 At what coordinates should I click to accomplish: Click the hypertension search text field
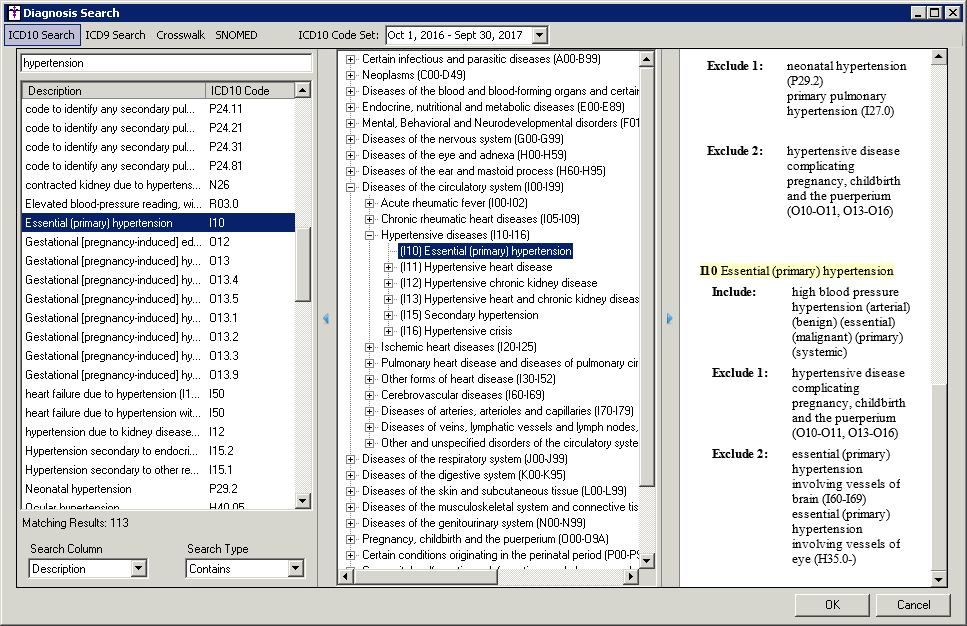pos(166,63)
